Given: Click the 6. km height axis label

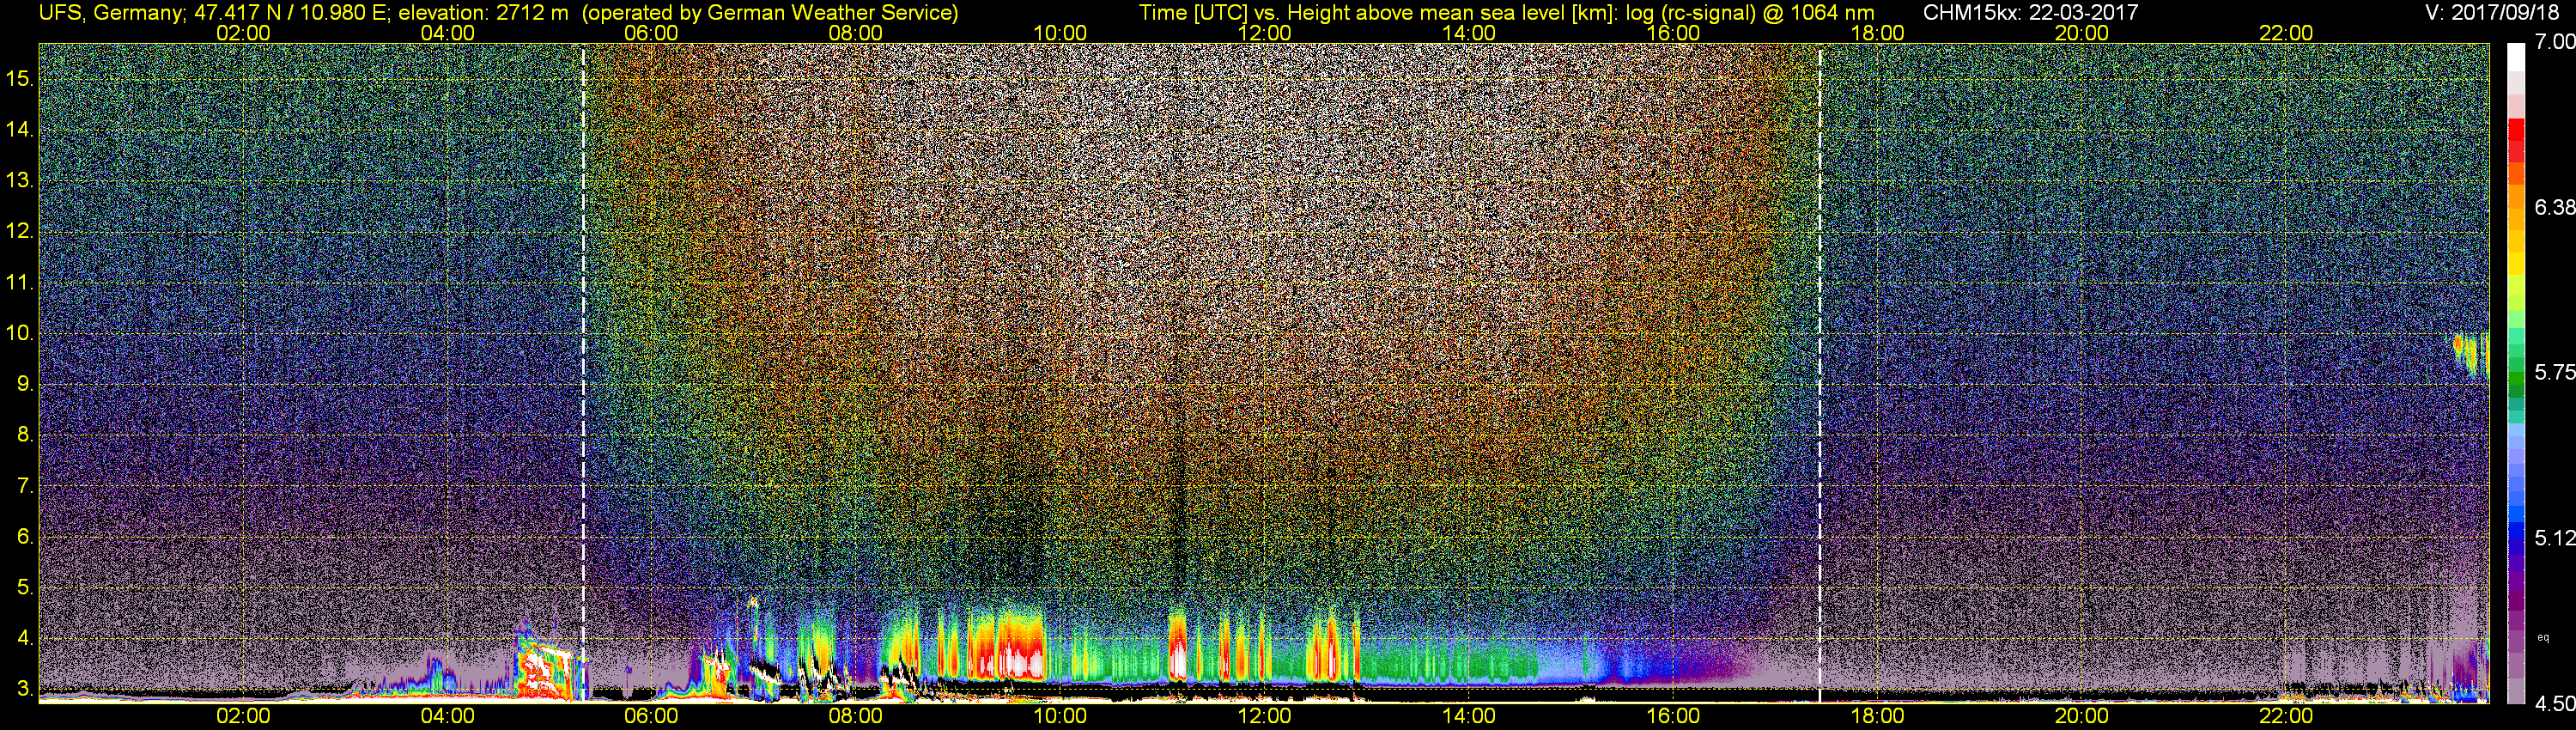Looking at the screenshot, I should point(26,537).
